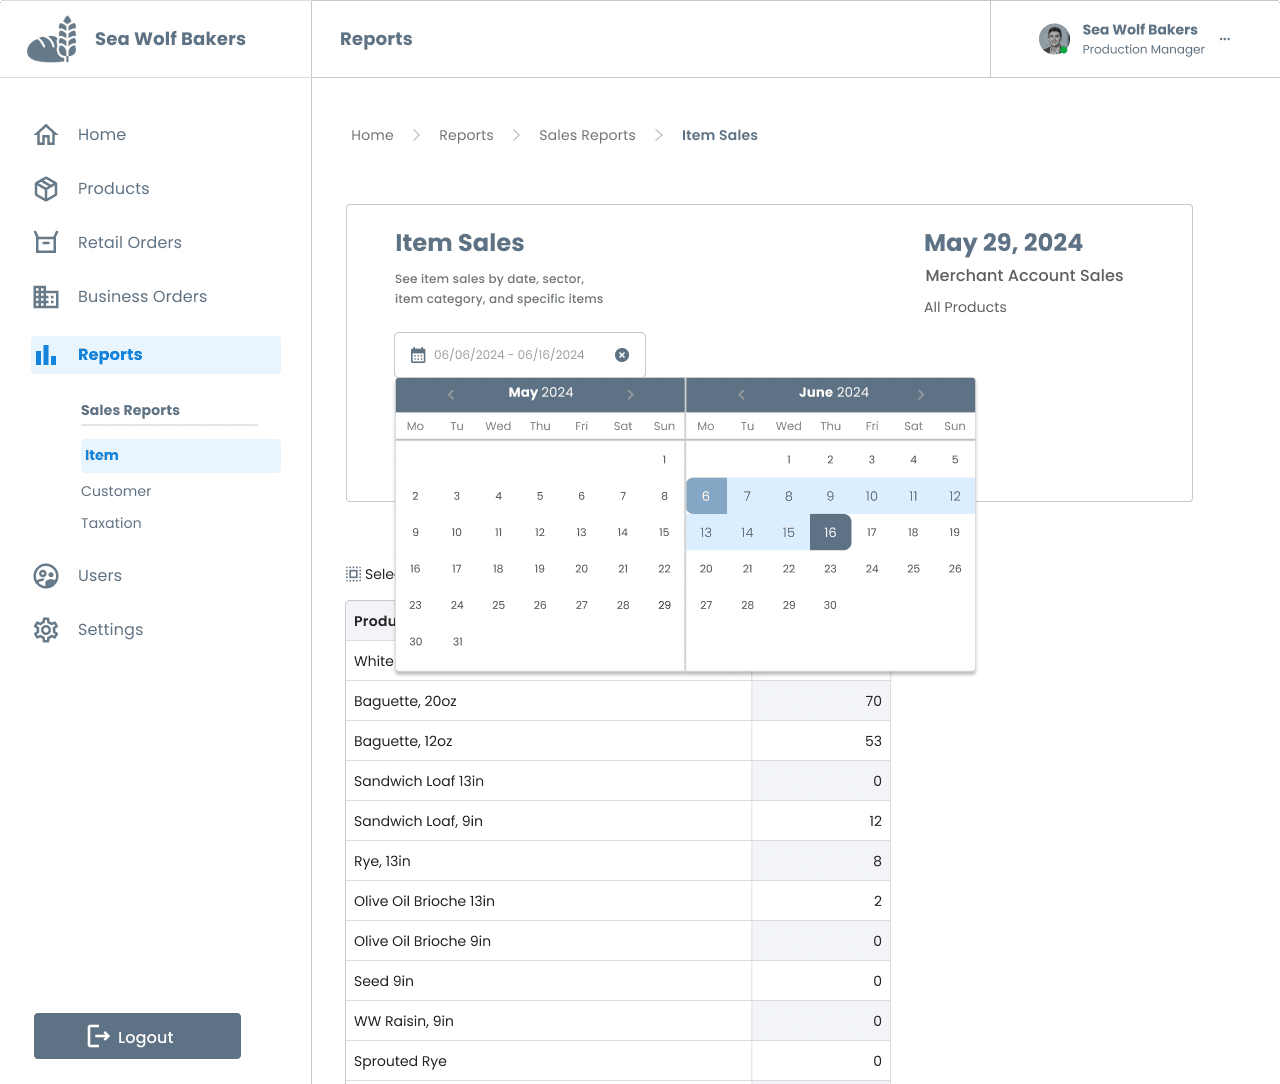
Task: Open Business Orders in the sidebar
Action: (x=143, y=297)
